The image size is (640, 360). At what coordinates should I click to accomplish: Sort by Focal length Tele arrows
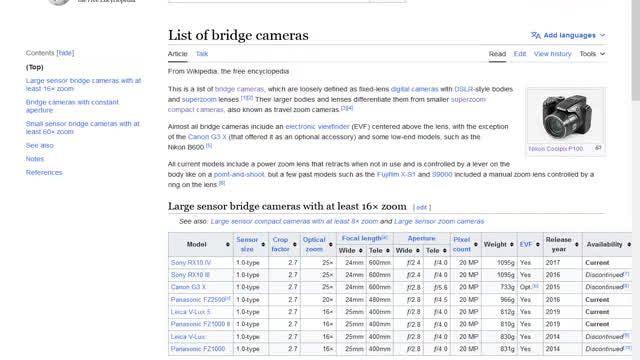(x=388, y=251)
